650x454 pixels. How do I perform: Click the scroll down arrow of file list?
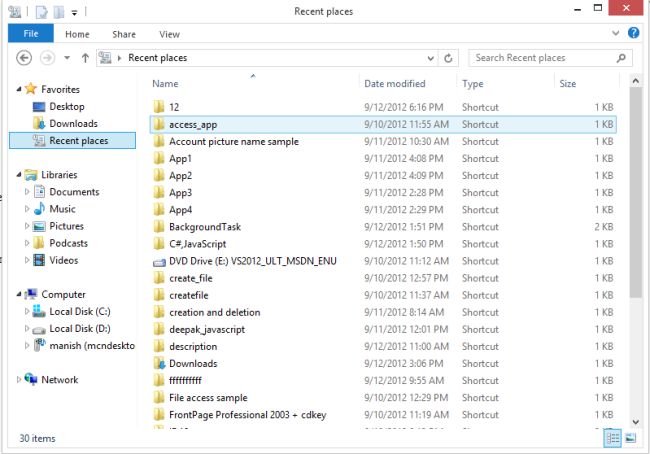click(x=635, y=422)
